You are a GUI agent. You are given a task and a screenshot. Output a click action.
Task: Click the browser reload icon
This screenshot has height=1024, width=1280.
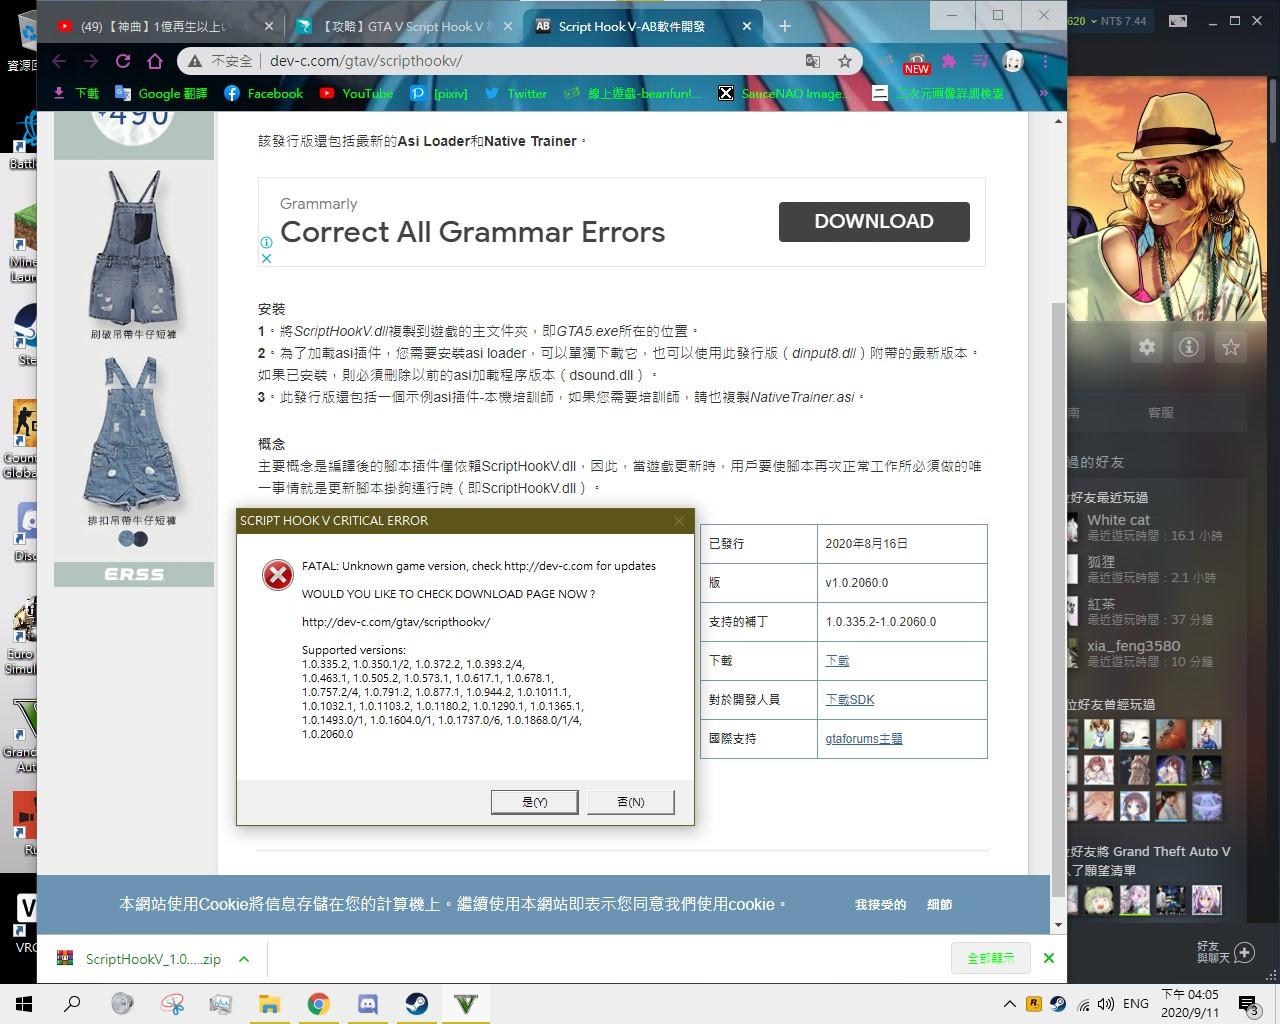tap(123, 61)
